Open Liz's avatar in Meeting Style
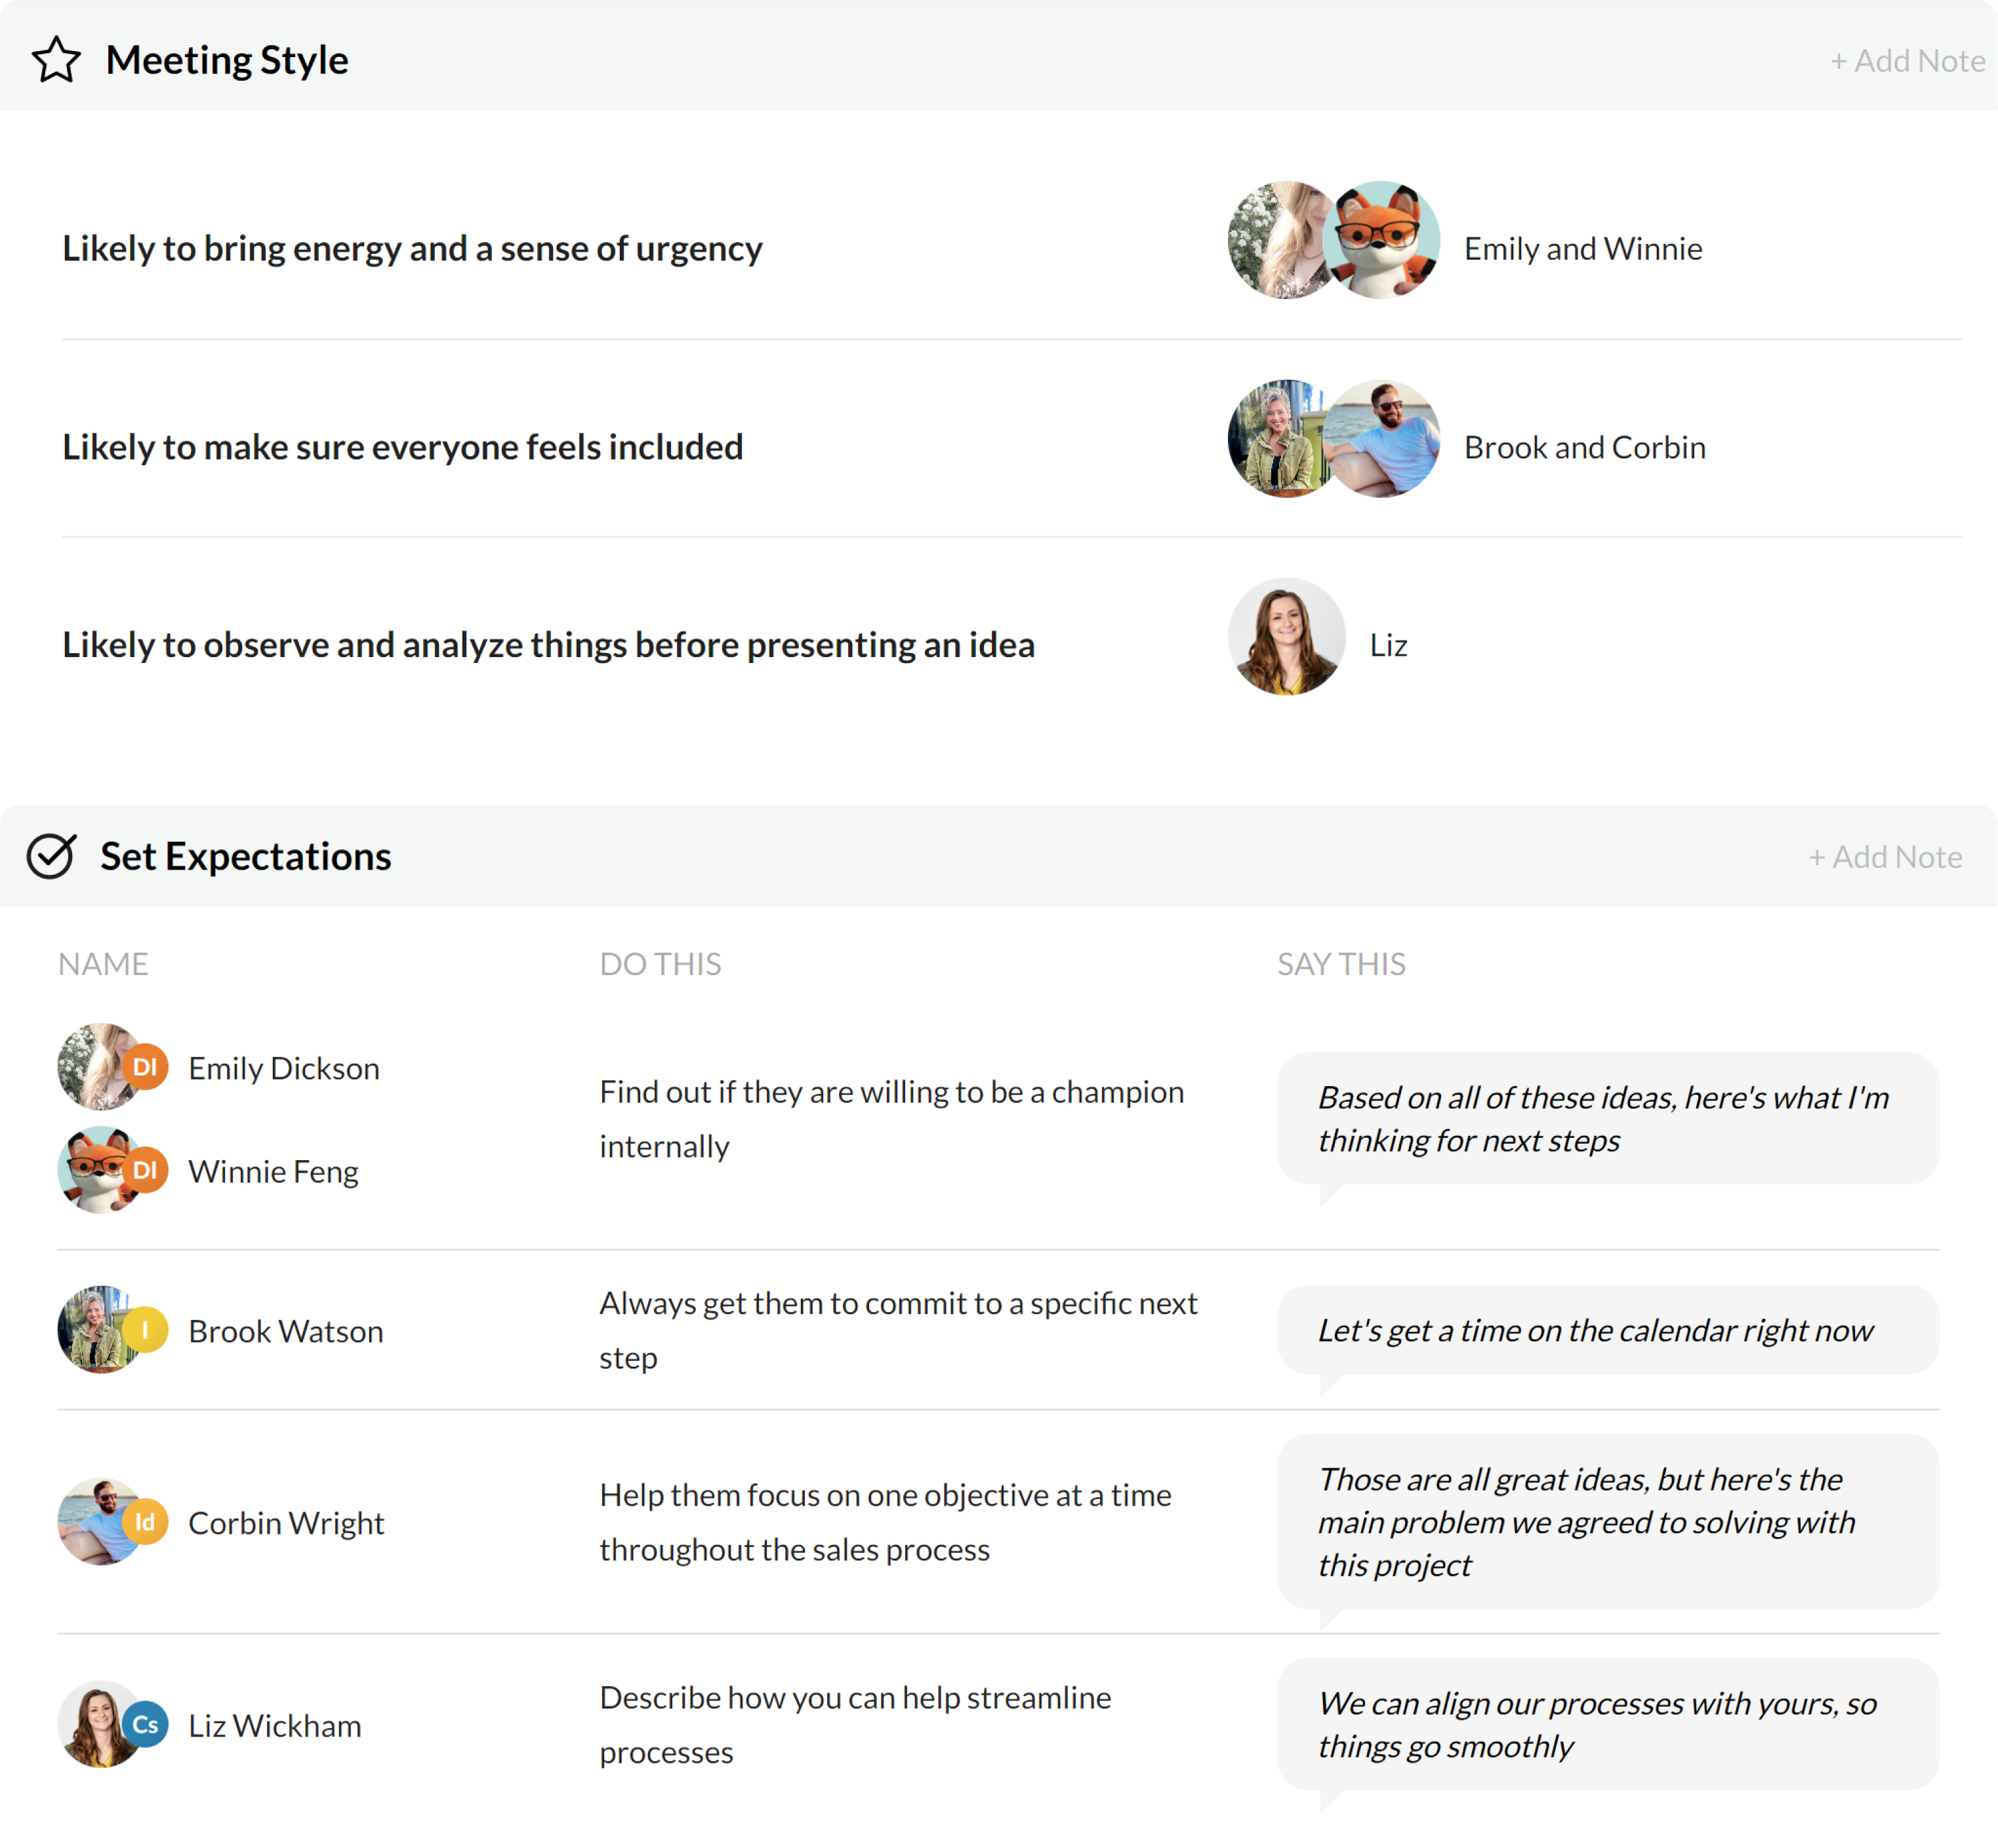 tap(1286, 637)
